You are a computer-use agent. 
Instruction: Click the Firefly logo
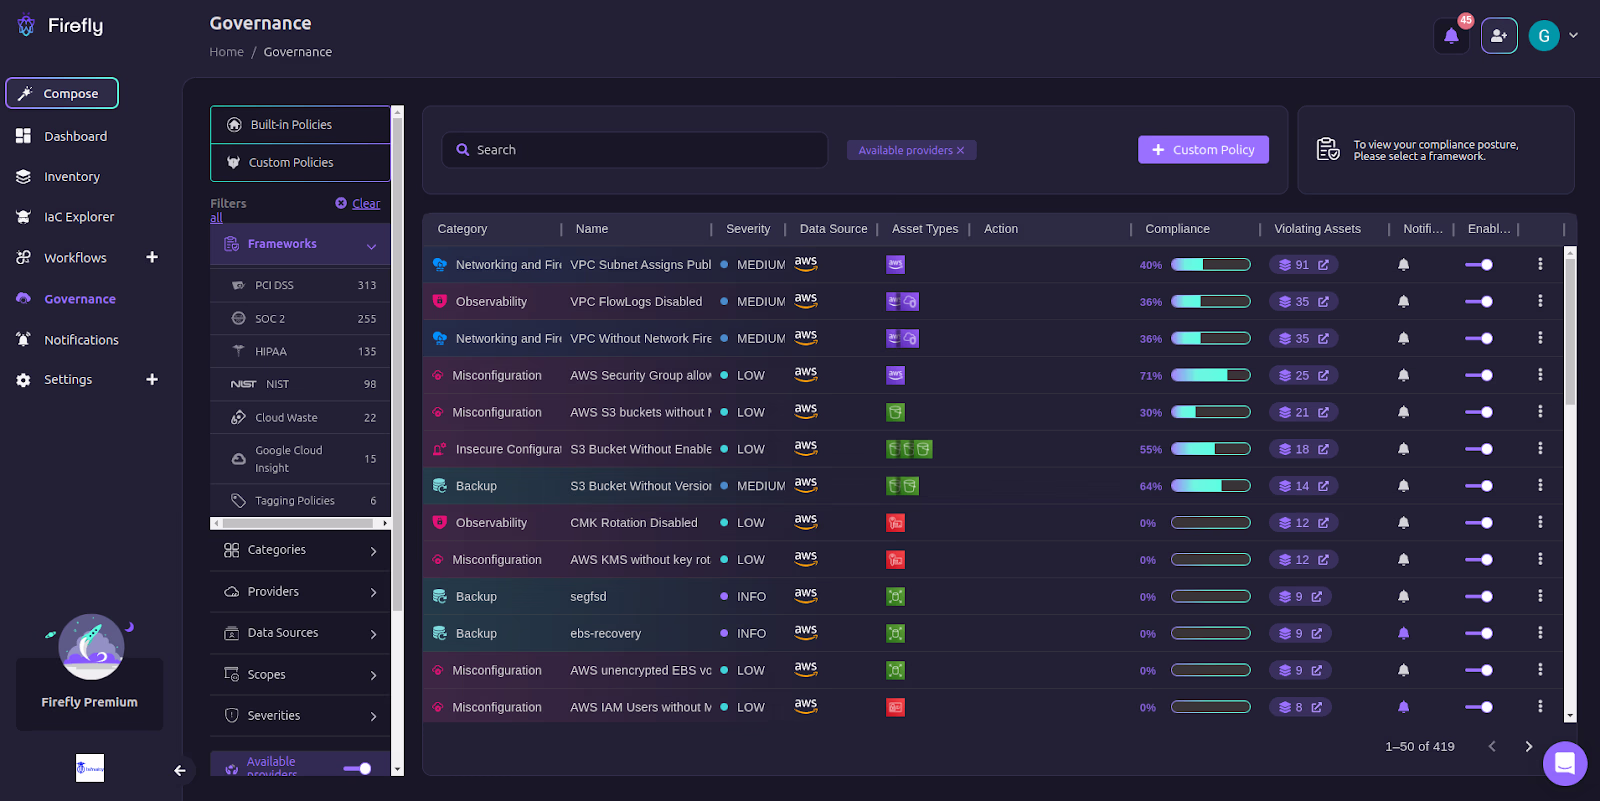click(60, 26)
